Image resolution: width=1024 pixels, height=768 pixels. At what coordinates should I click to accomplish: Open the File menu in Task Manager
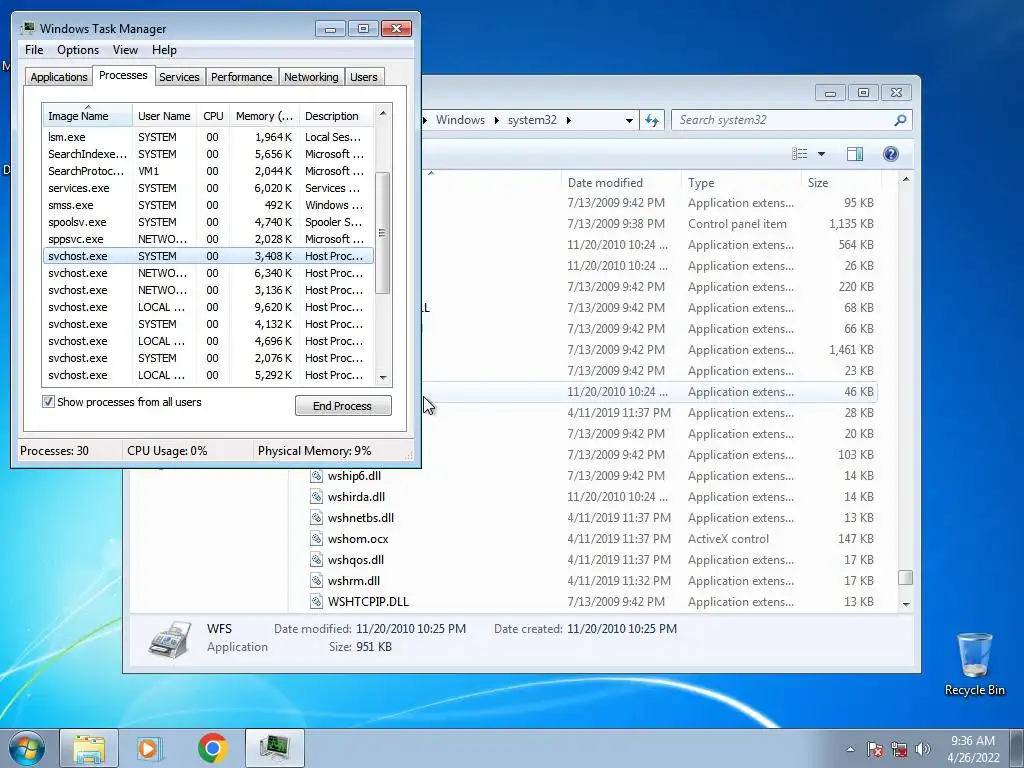[34, 50]
